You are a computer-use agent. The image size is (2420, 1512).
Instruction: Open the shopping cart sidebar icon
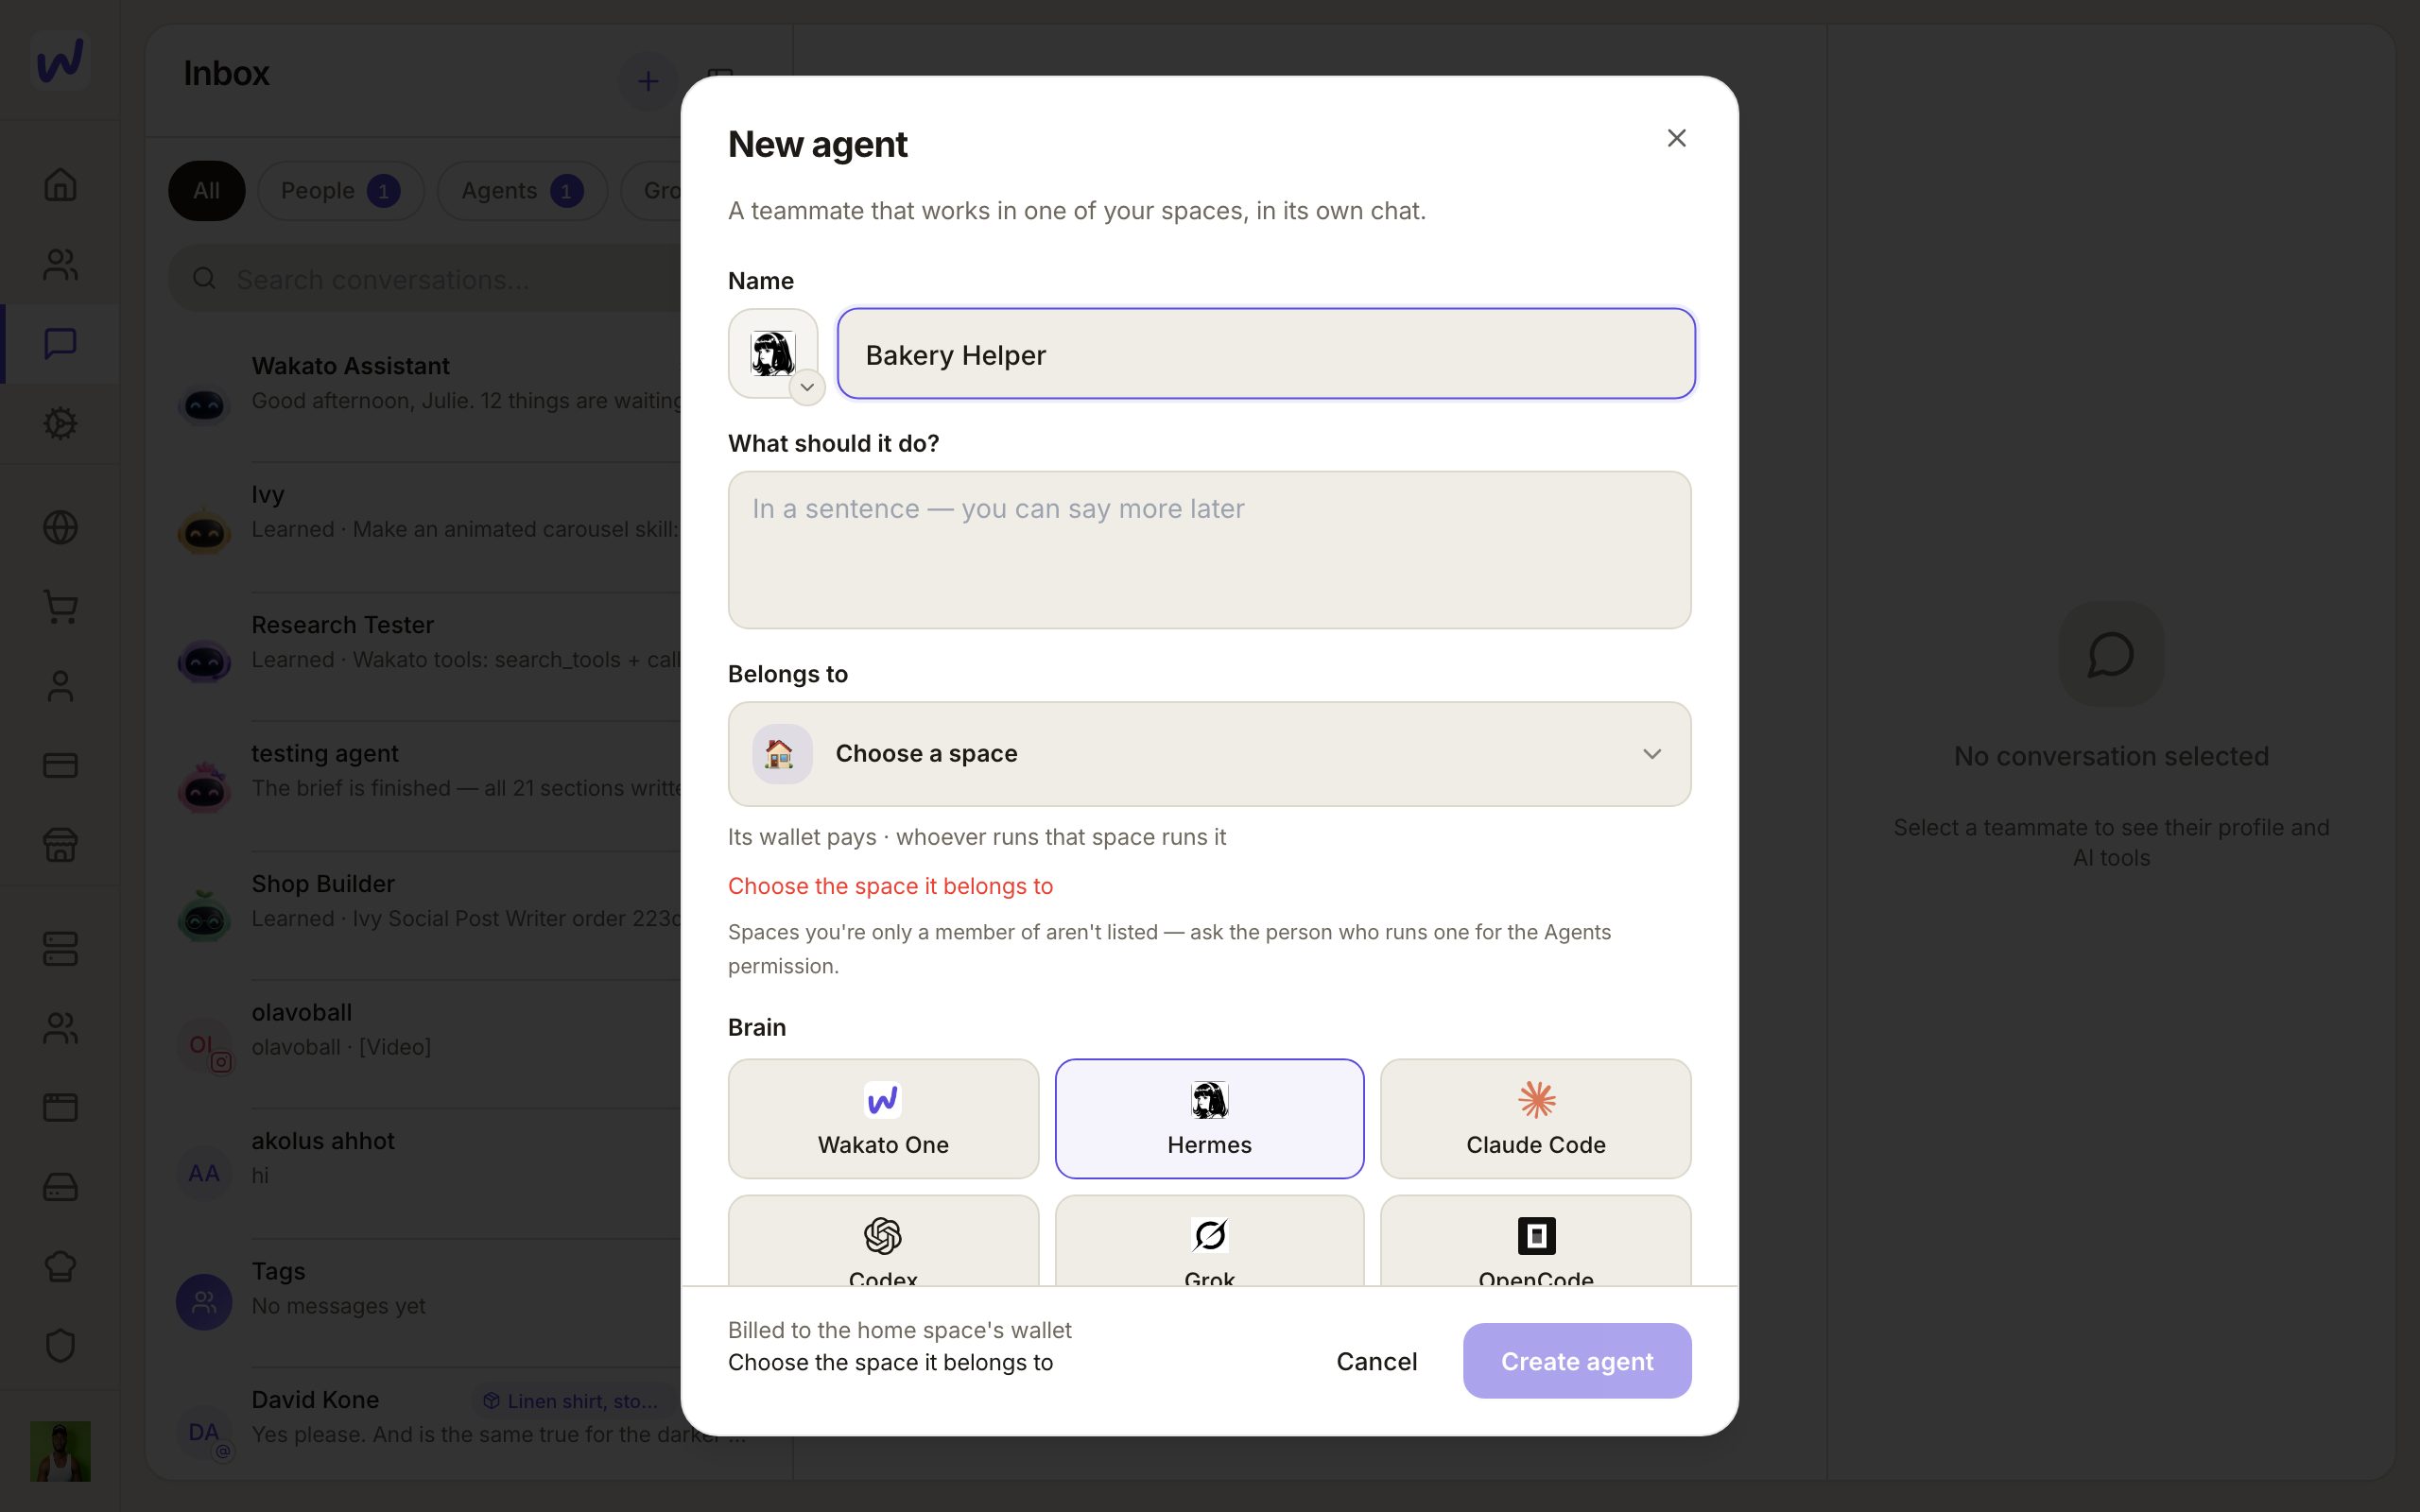click(x=60, y=606)
